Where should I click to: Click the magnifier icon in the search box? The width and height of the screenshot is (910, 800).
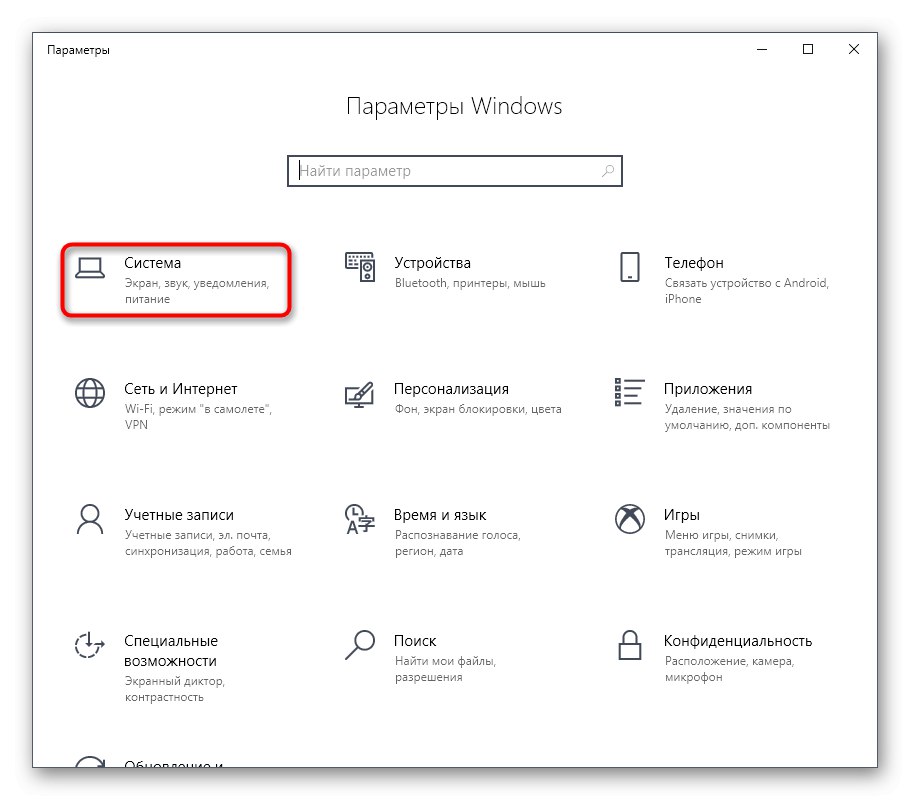(x=607, y=171)
